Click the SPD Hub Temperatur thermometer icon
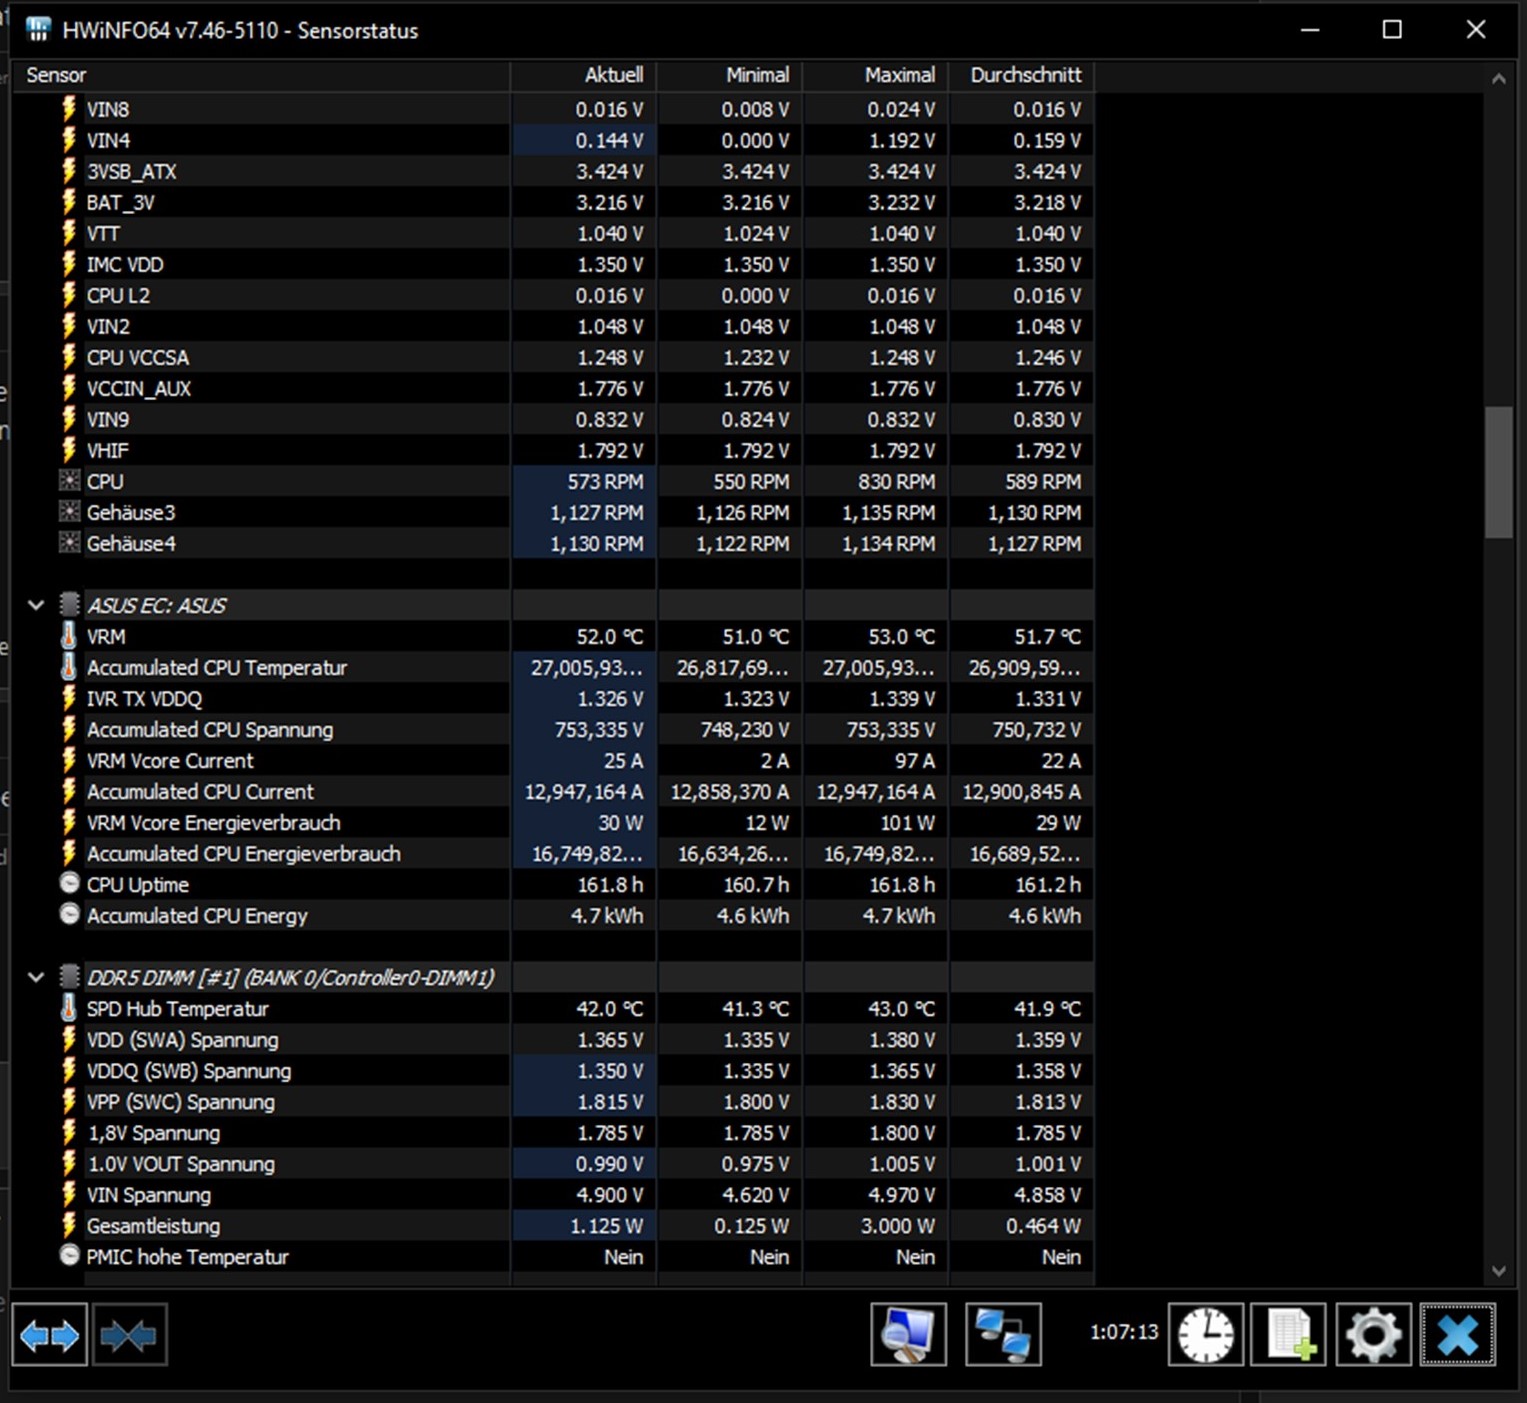 click(x=69, y=1008)
